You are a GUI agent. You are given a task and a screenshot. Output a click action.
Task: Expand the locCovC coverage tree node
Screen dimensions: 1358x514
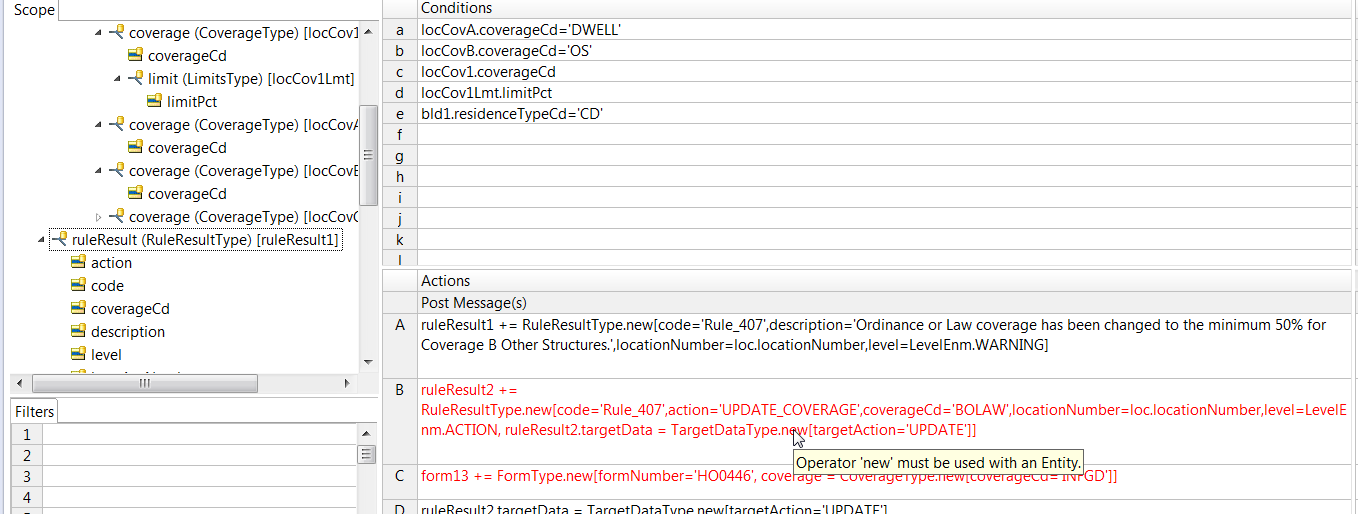pyautogui.click(x=98, y=216)
